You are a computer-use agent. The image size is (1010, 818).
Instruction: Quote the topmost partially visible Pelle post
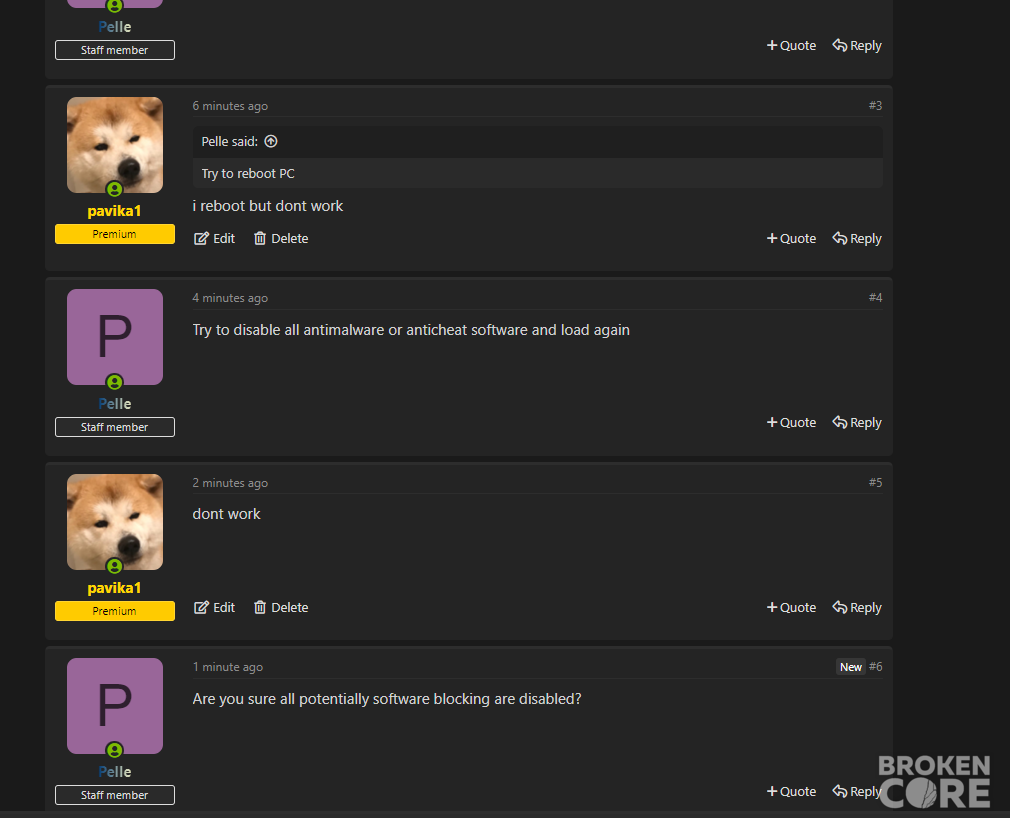(x=791, y=46)
